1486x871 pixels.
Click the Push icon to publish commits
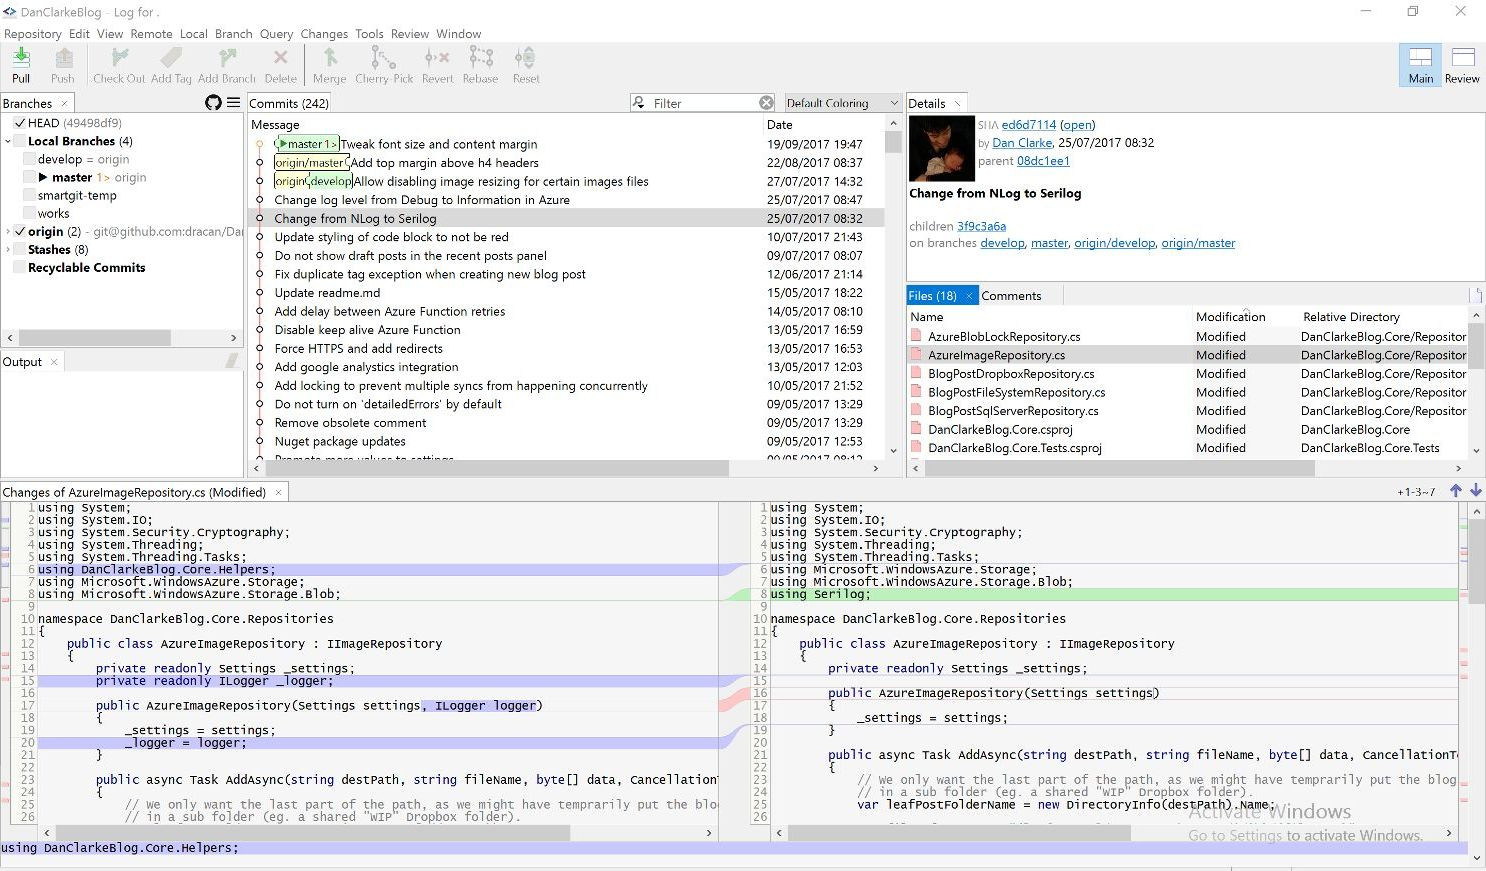coord(62,64)
